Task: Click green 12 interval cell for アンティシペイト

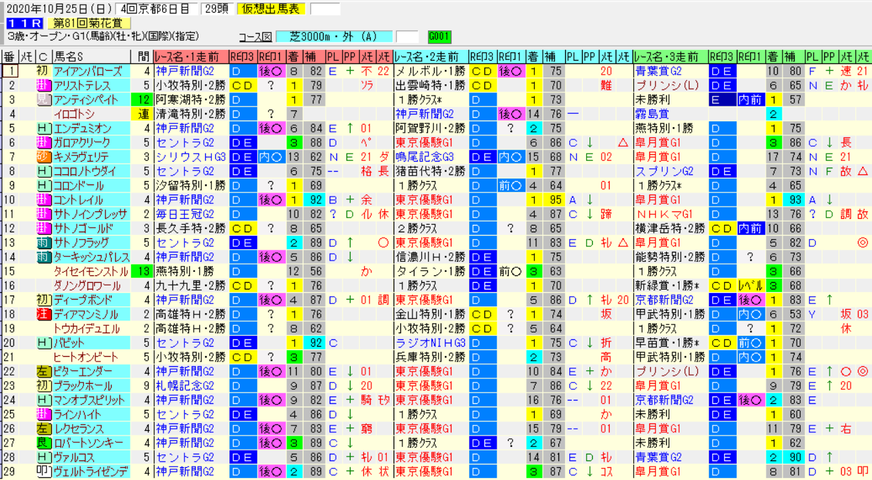Action: coord(143,100)
